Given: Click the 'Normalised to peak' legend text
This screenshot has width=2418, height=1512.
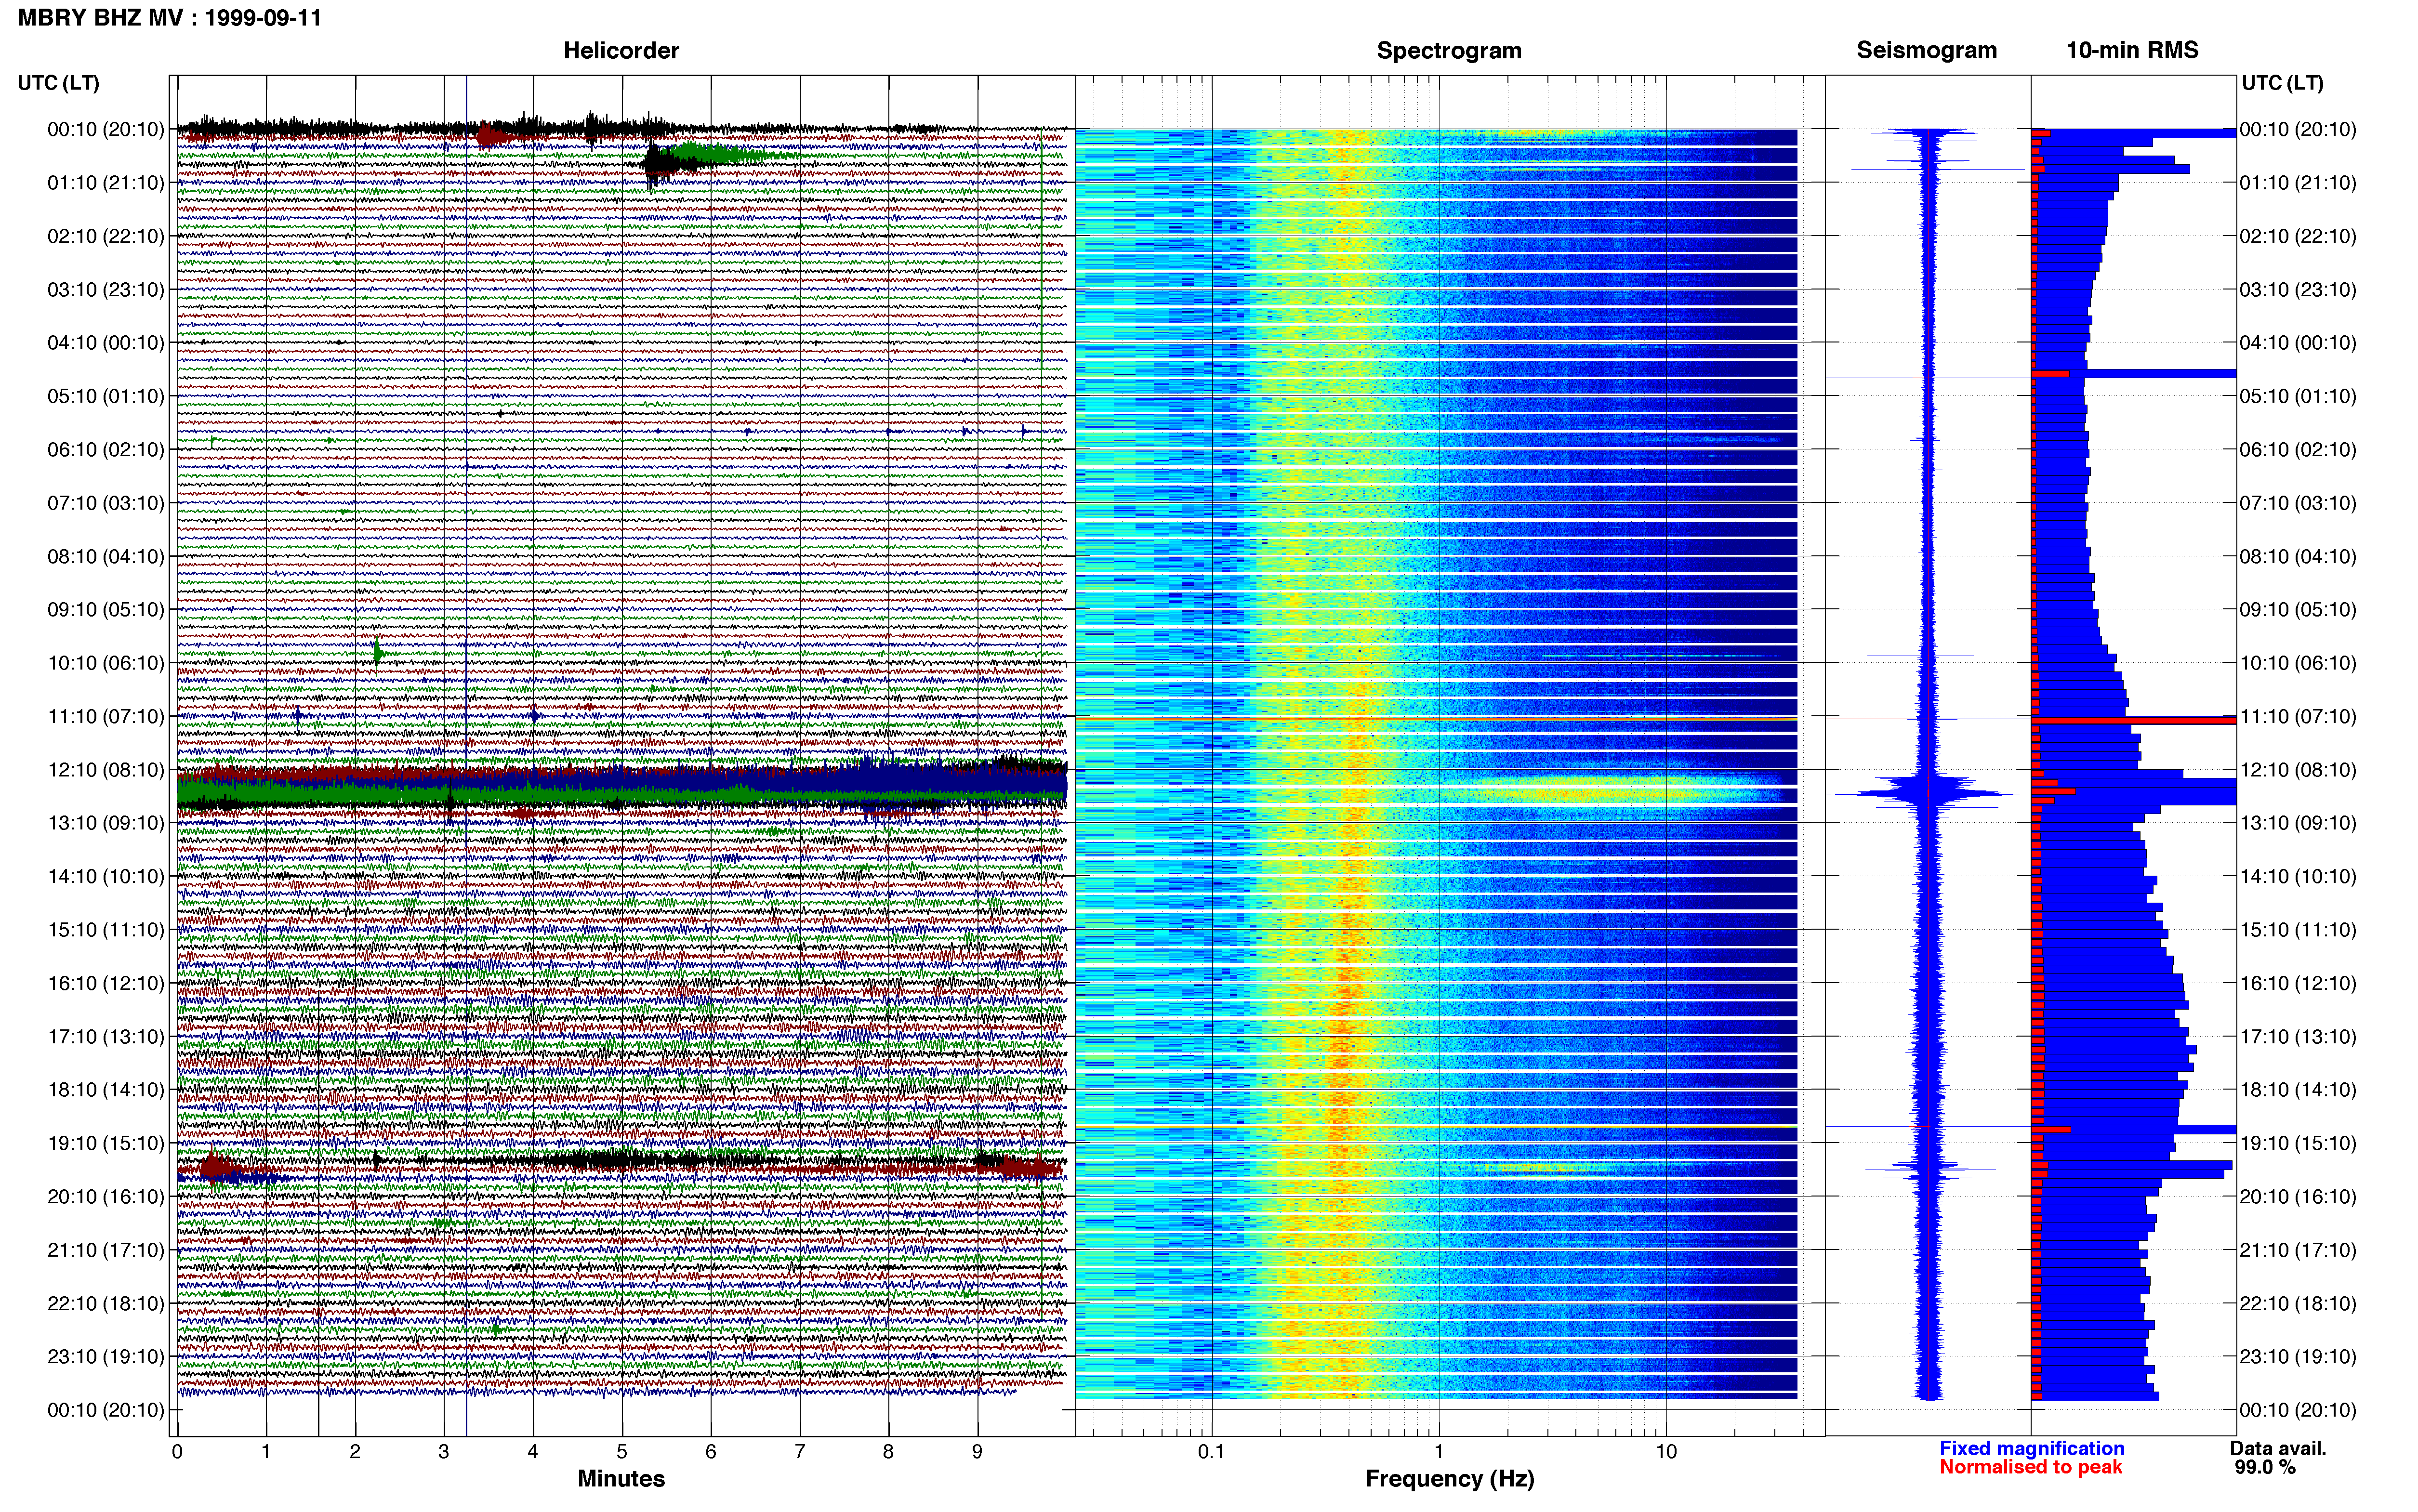Looking at the screenshot, I should [x=2030, y=1467].
